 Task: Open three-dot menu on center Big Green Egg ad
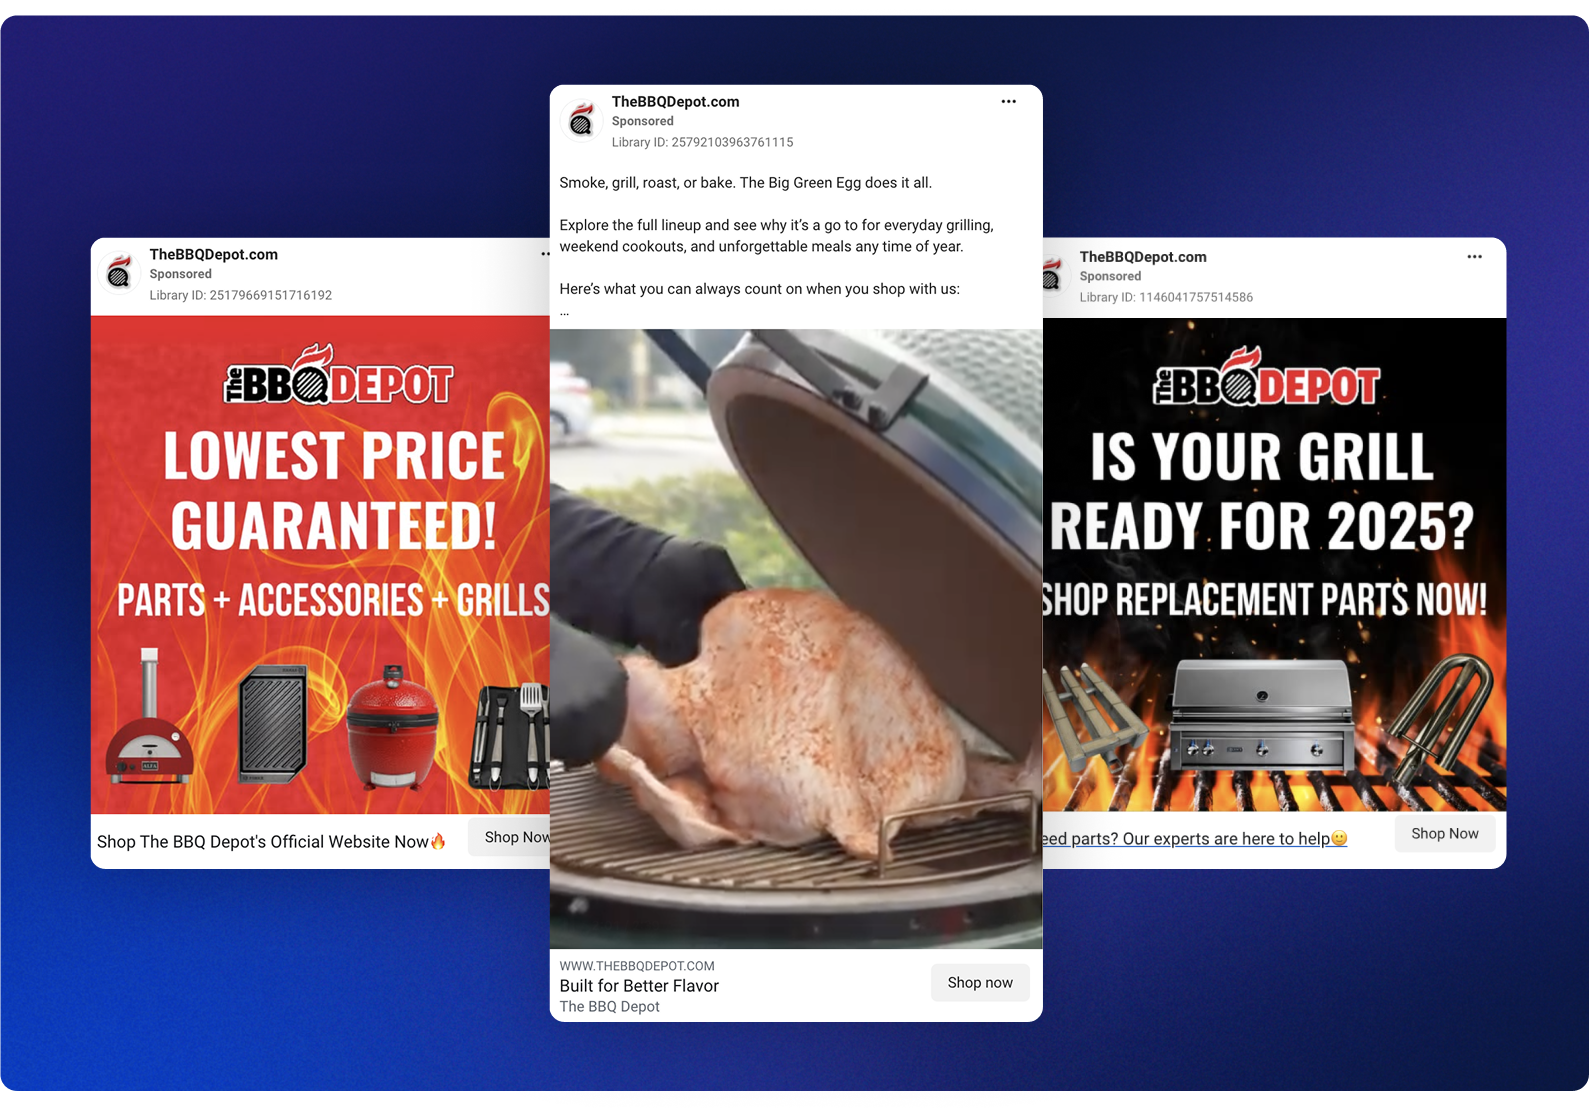1008,101
